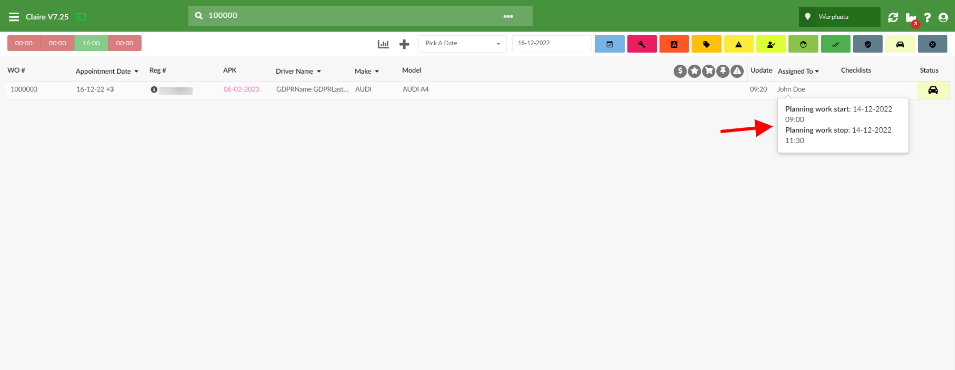The image size is (955, 370).
Task: Open the bar chart statistics icon
Action: (383, 44)
